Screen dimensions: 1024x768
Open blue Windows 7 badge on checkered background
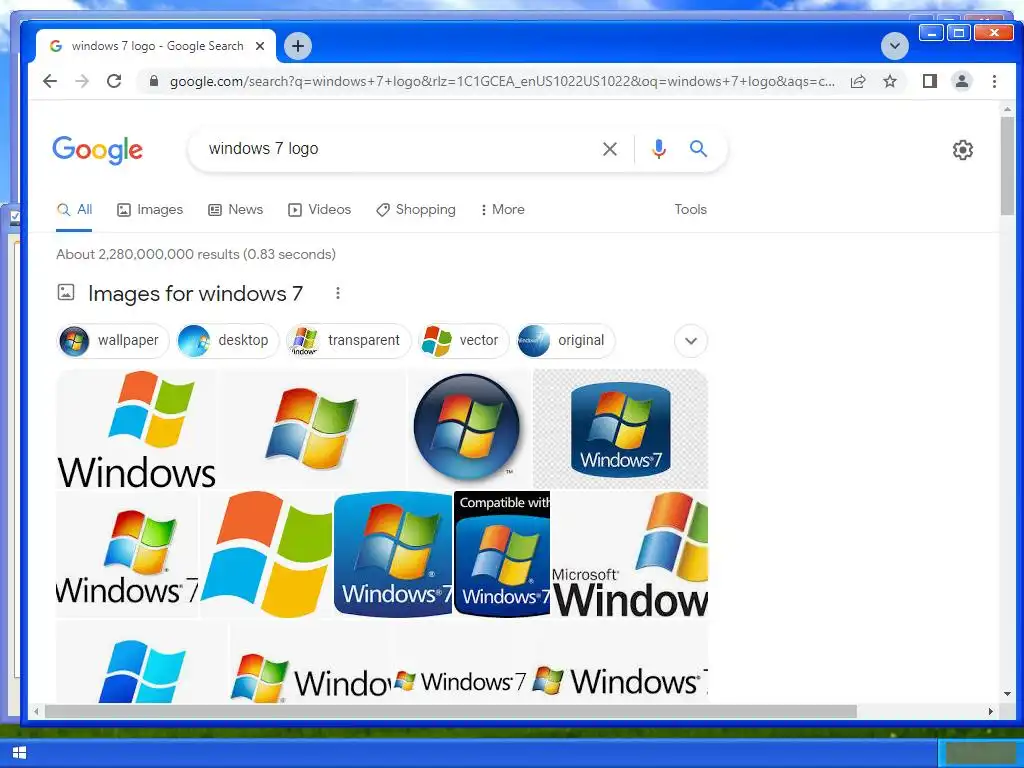point(620,429)
